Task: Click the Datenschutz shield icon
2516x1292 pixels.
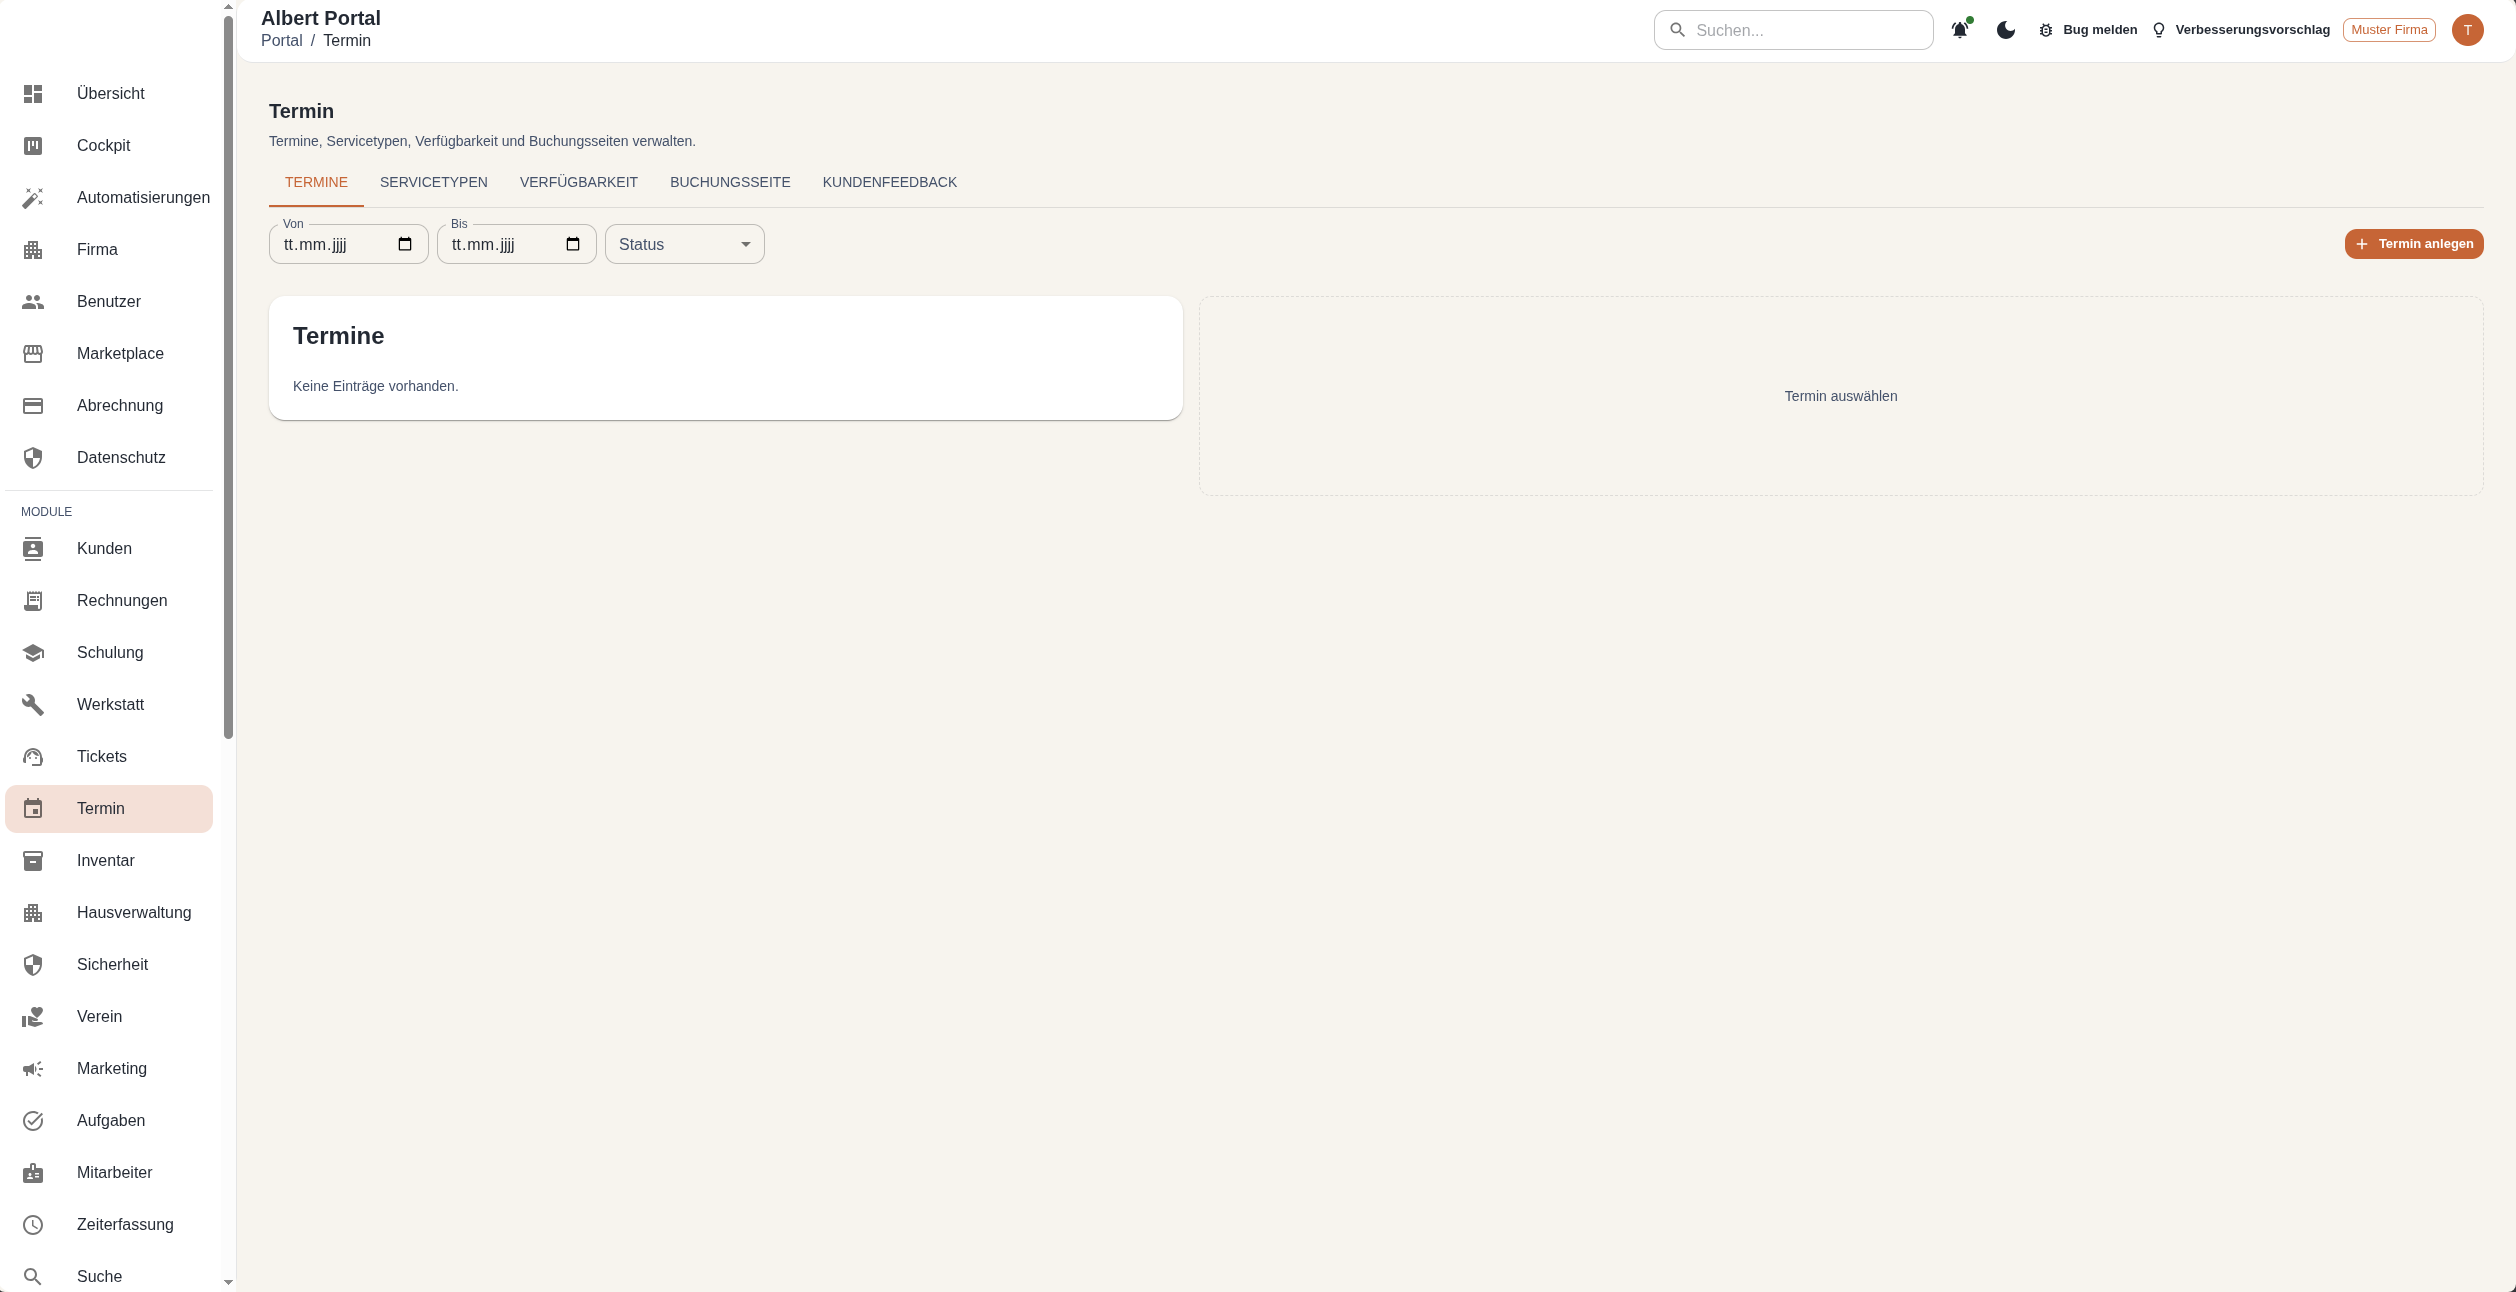Action: 33,458
